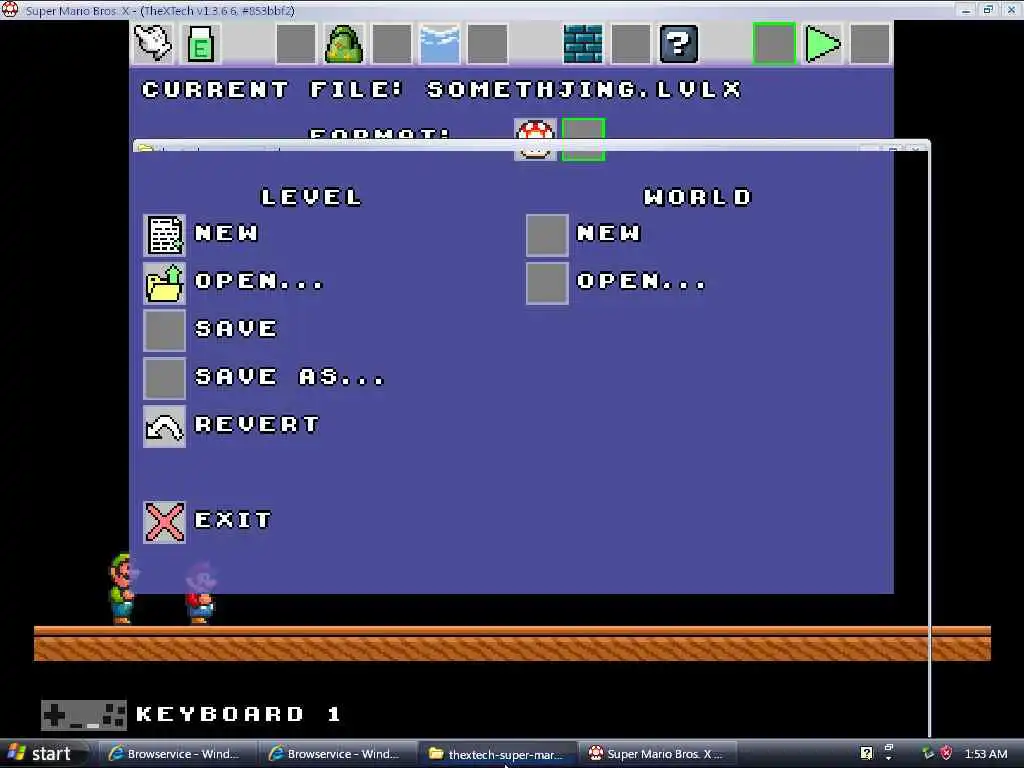Image resolution: width=1024 pixels, height=768 pixels.
Task: Click the red security shield tray icon
Action: [x=946, y=754]
